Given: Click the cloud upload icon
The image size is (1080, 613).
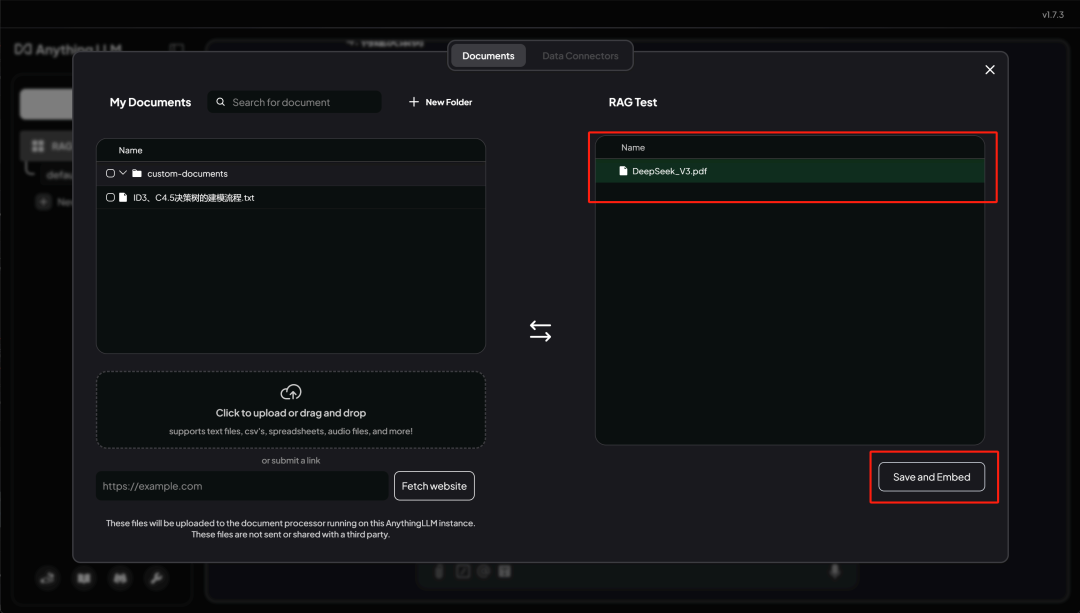Looking at the screenshot, I should pos(291,392).
